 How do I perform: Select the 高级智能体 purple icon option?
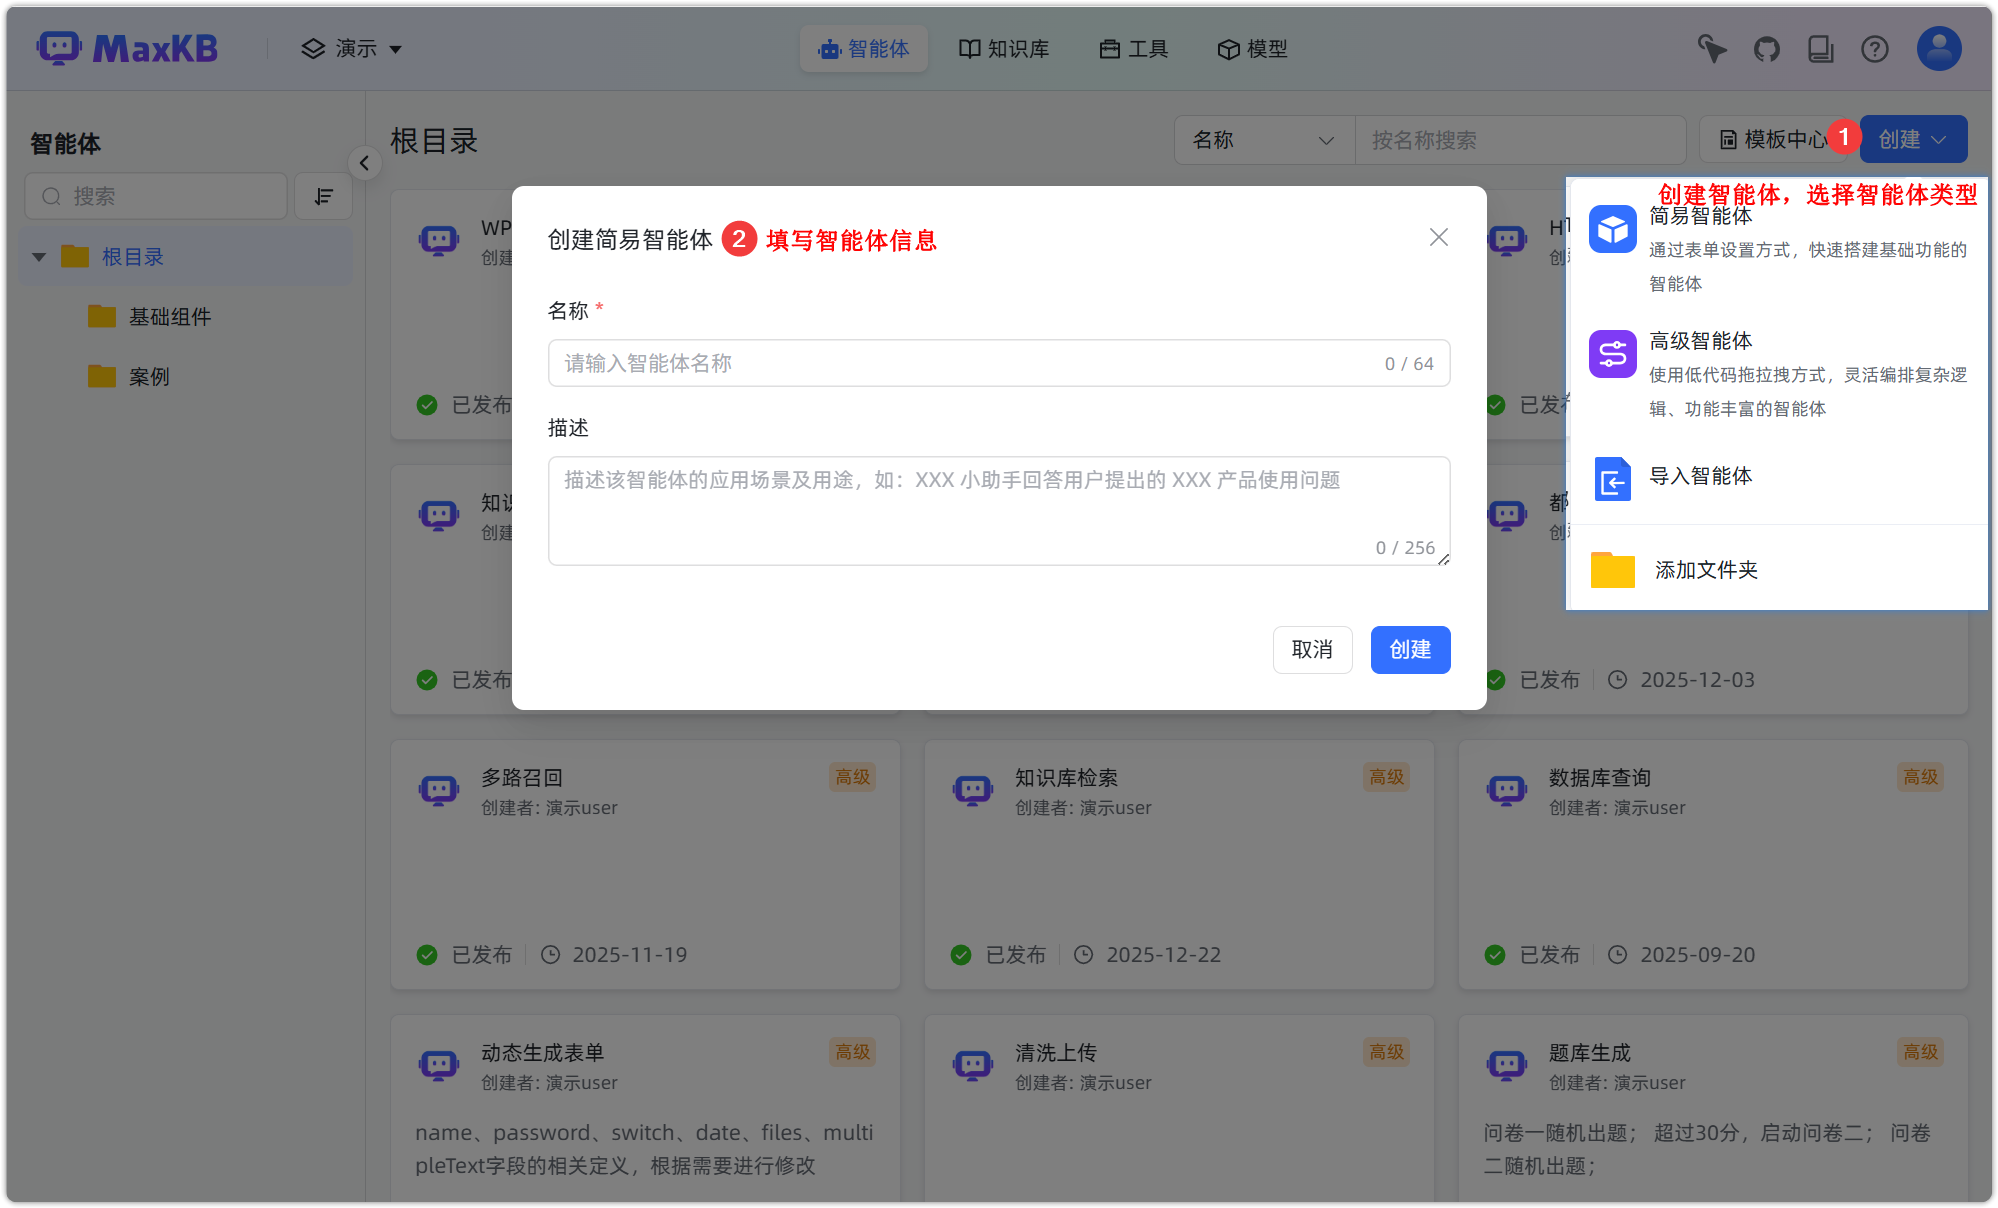[1612, 354]
